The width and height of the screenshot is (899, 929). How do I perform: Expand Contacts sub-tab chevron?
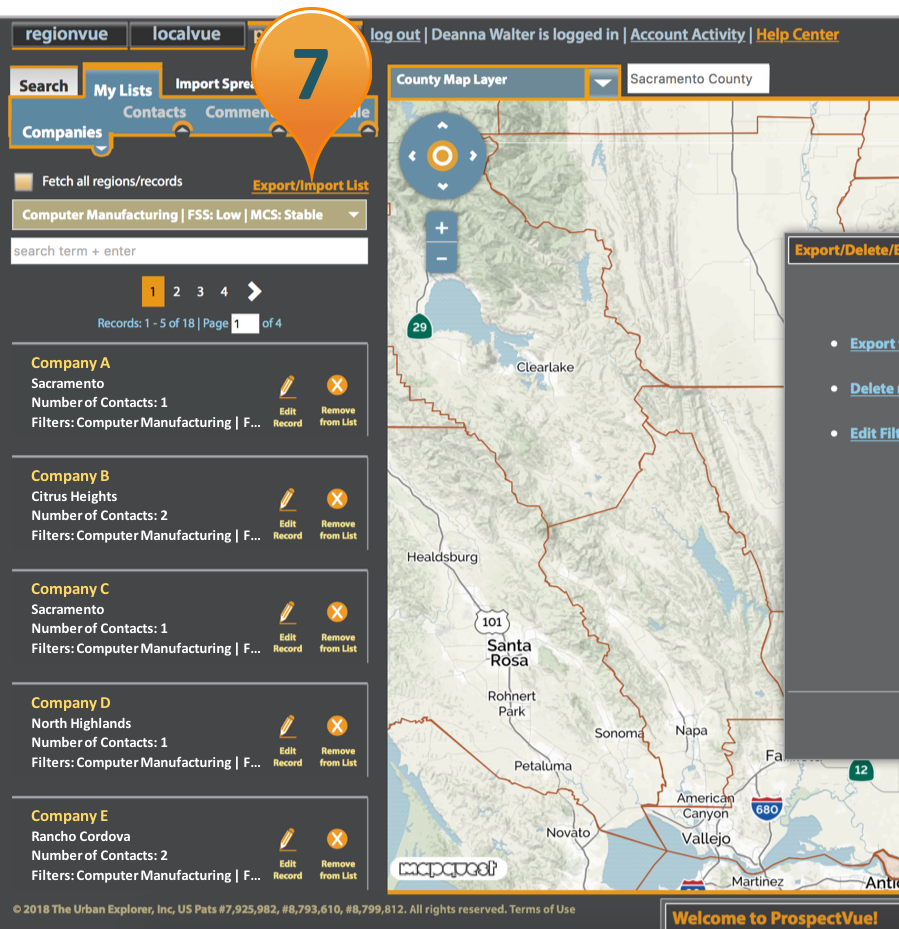click(x=182, y=130)
